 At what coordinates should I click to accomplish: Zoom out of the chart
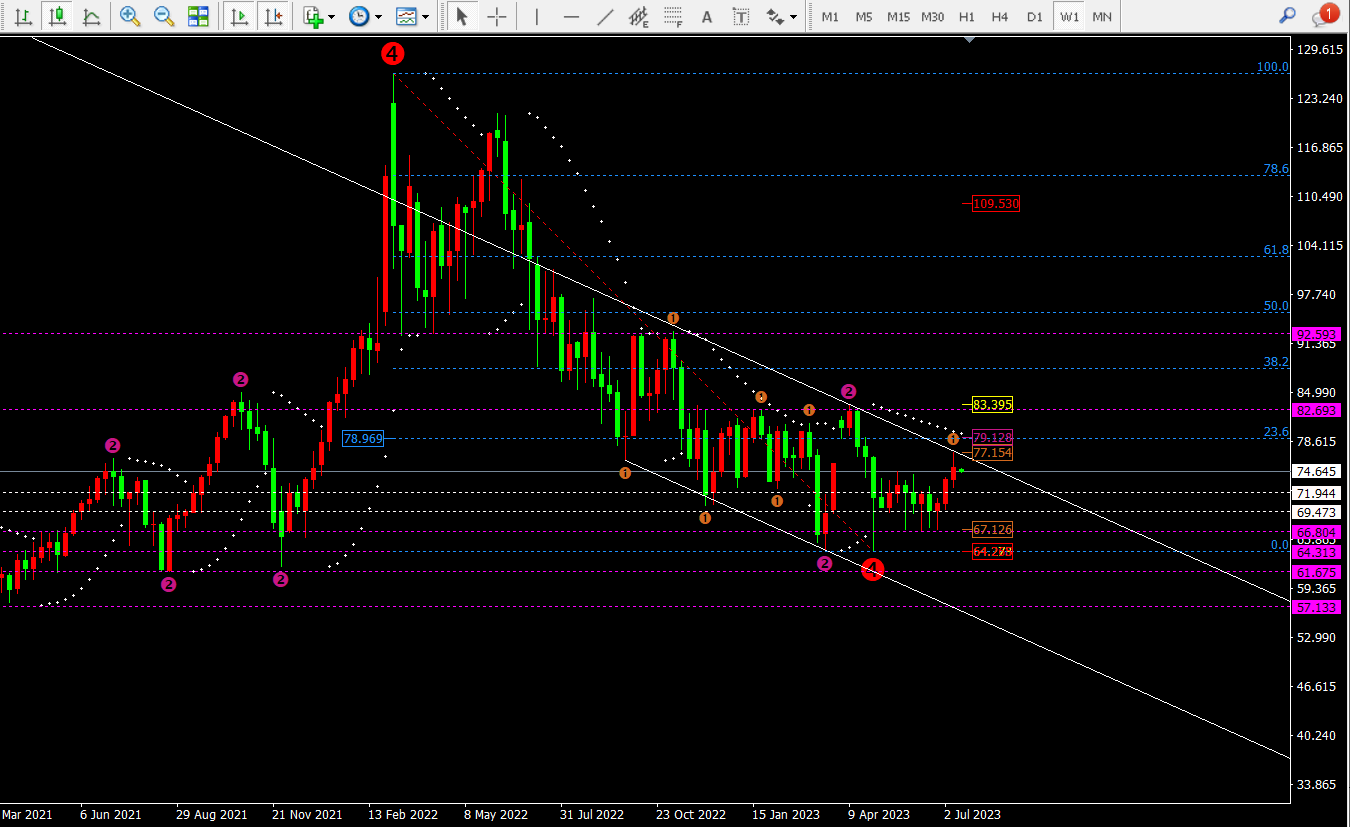coord(164,16)
